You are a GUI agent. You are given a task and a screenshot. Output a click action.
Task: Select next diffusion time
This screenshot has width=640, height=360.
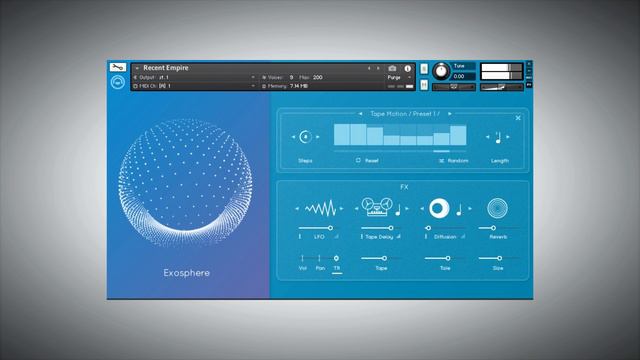tap(470, 209)
